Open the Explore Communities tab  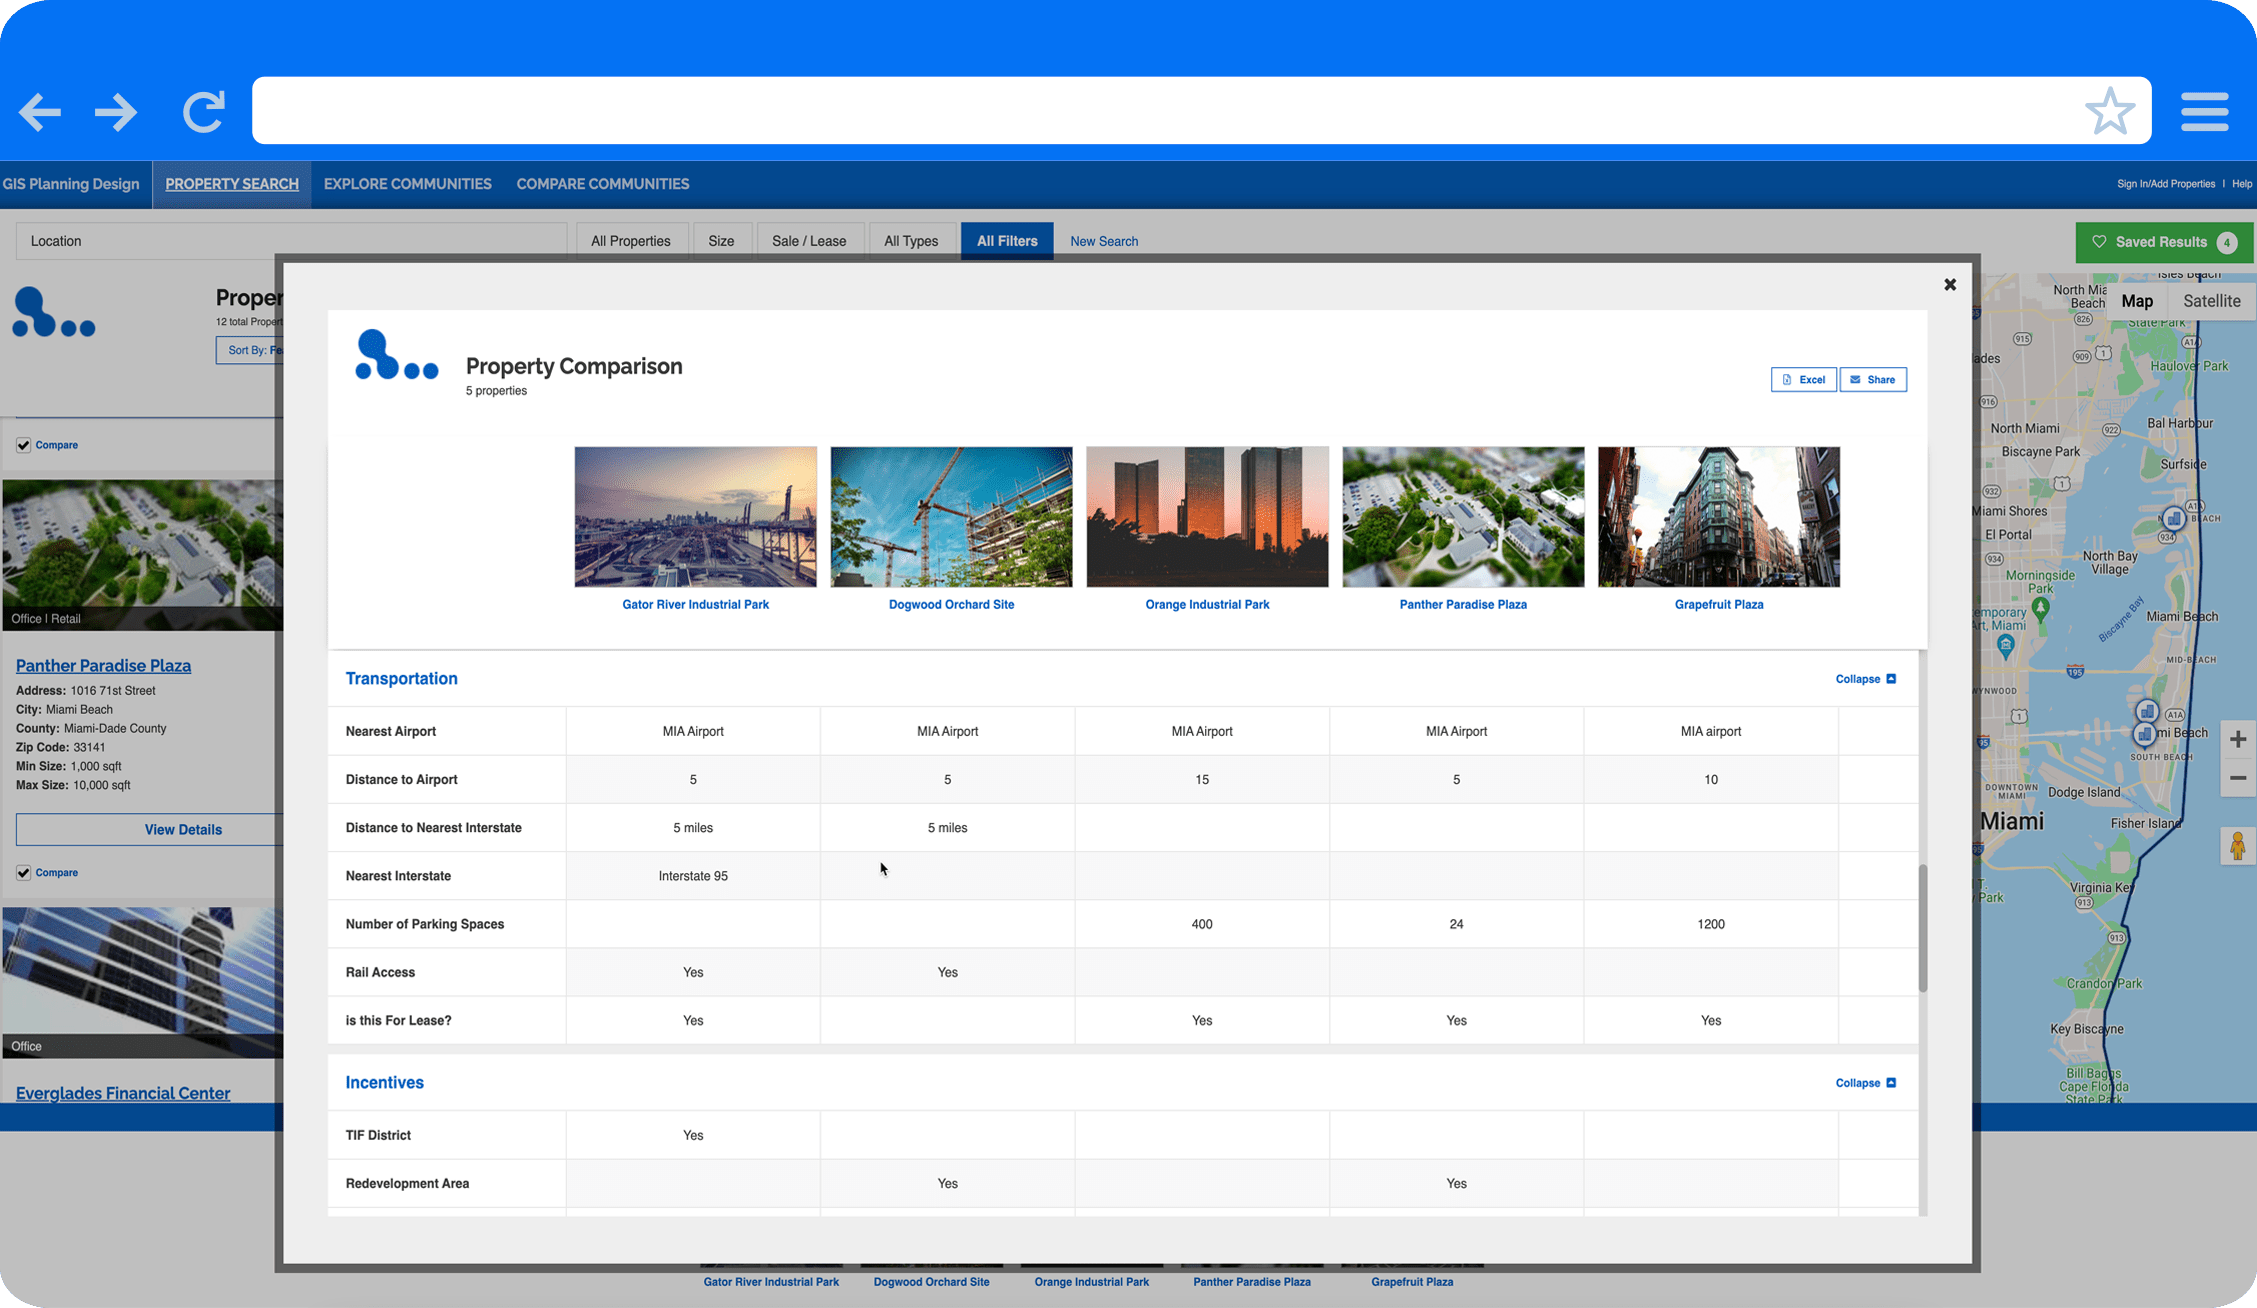407,184
